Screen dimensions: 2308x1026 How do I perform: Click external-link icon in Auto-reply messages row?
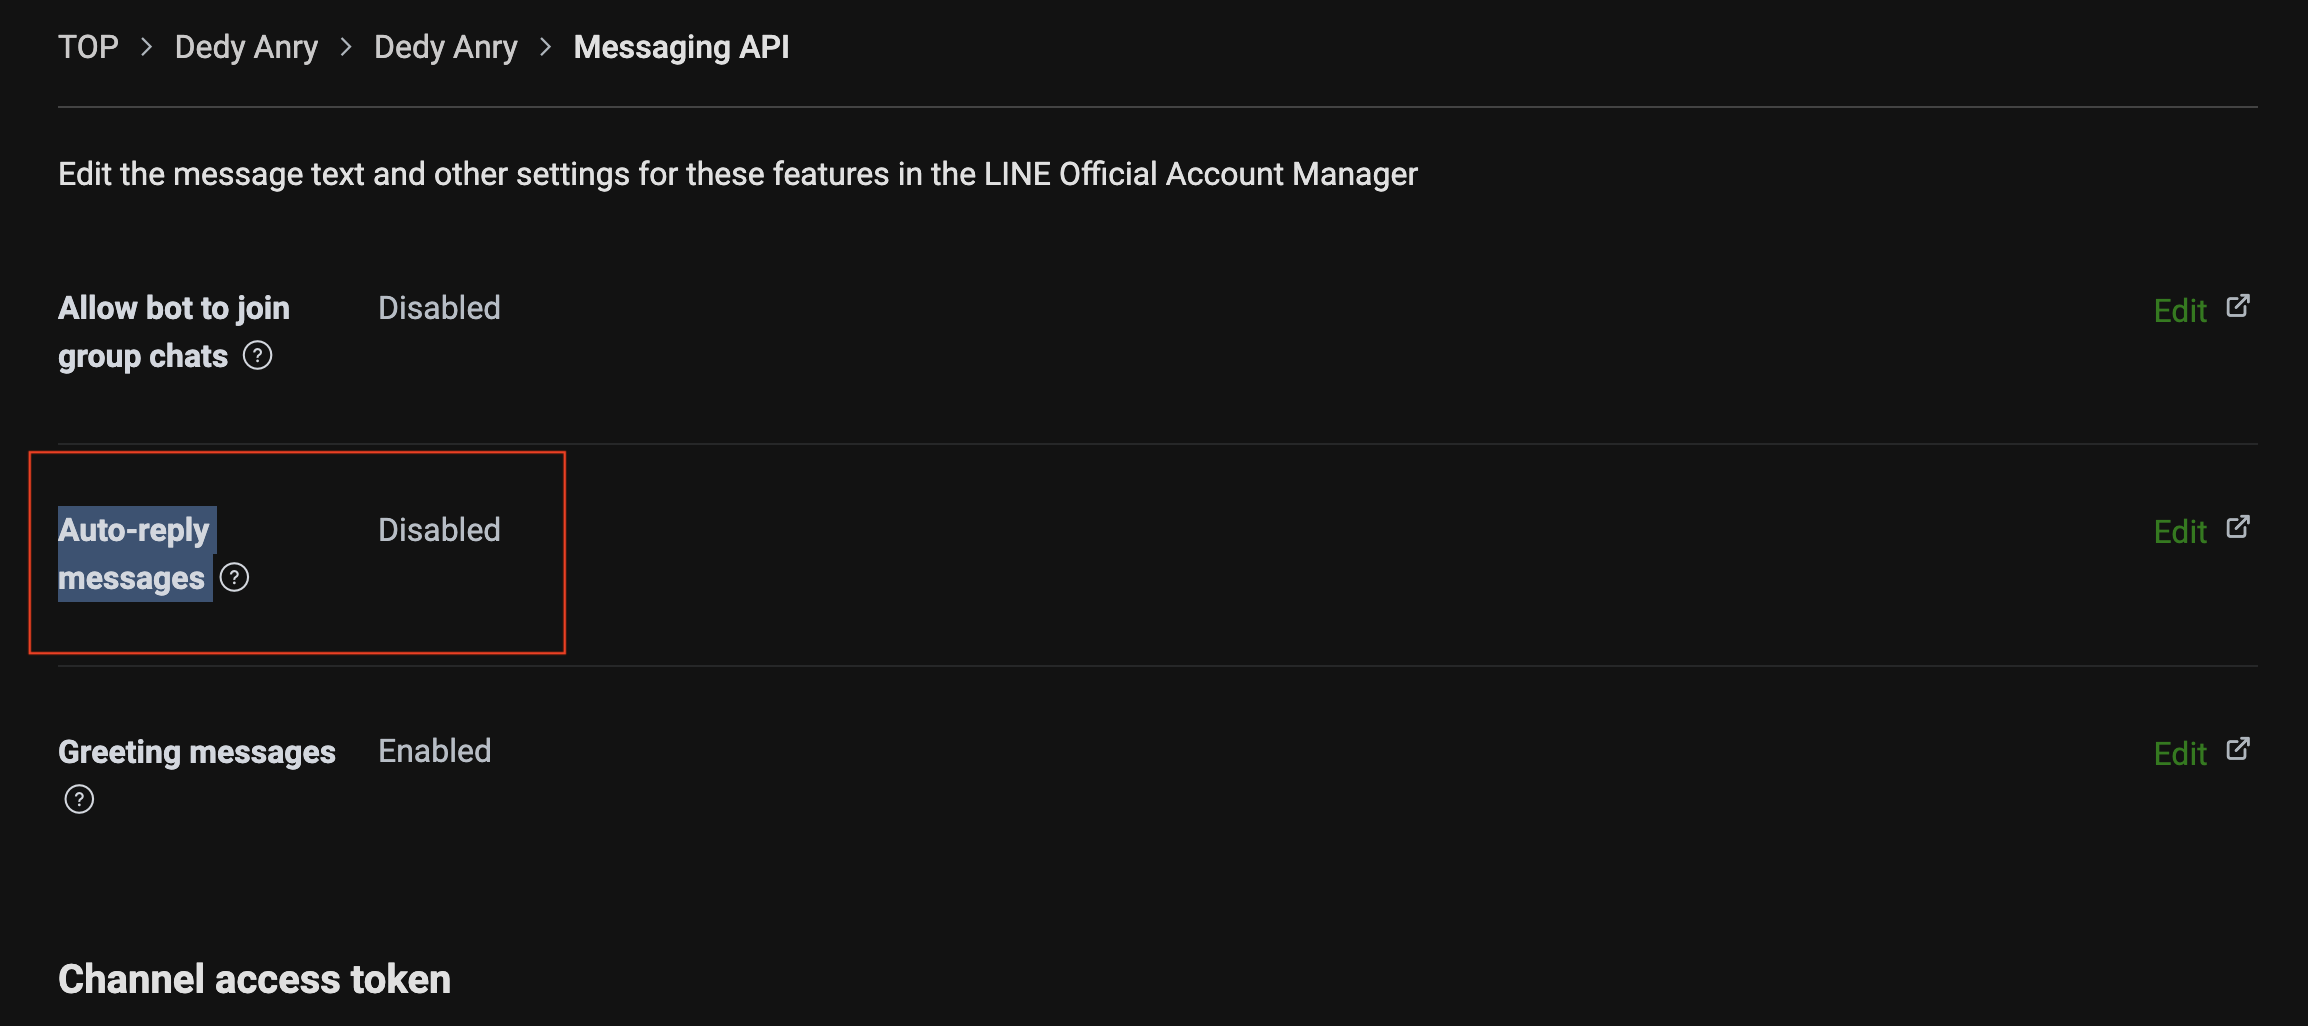point(2238,528)
